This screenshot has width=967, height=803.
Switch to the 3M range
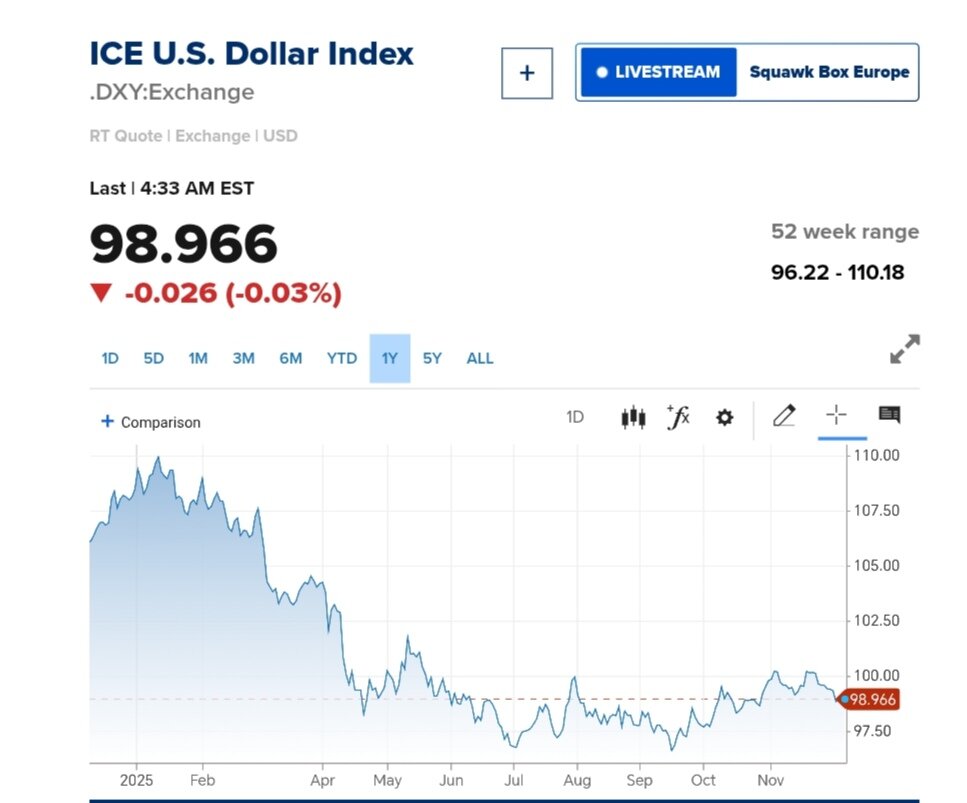243,358
